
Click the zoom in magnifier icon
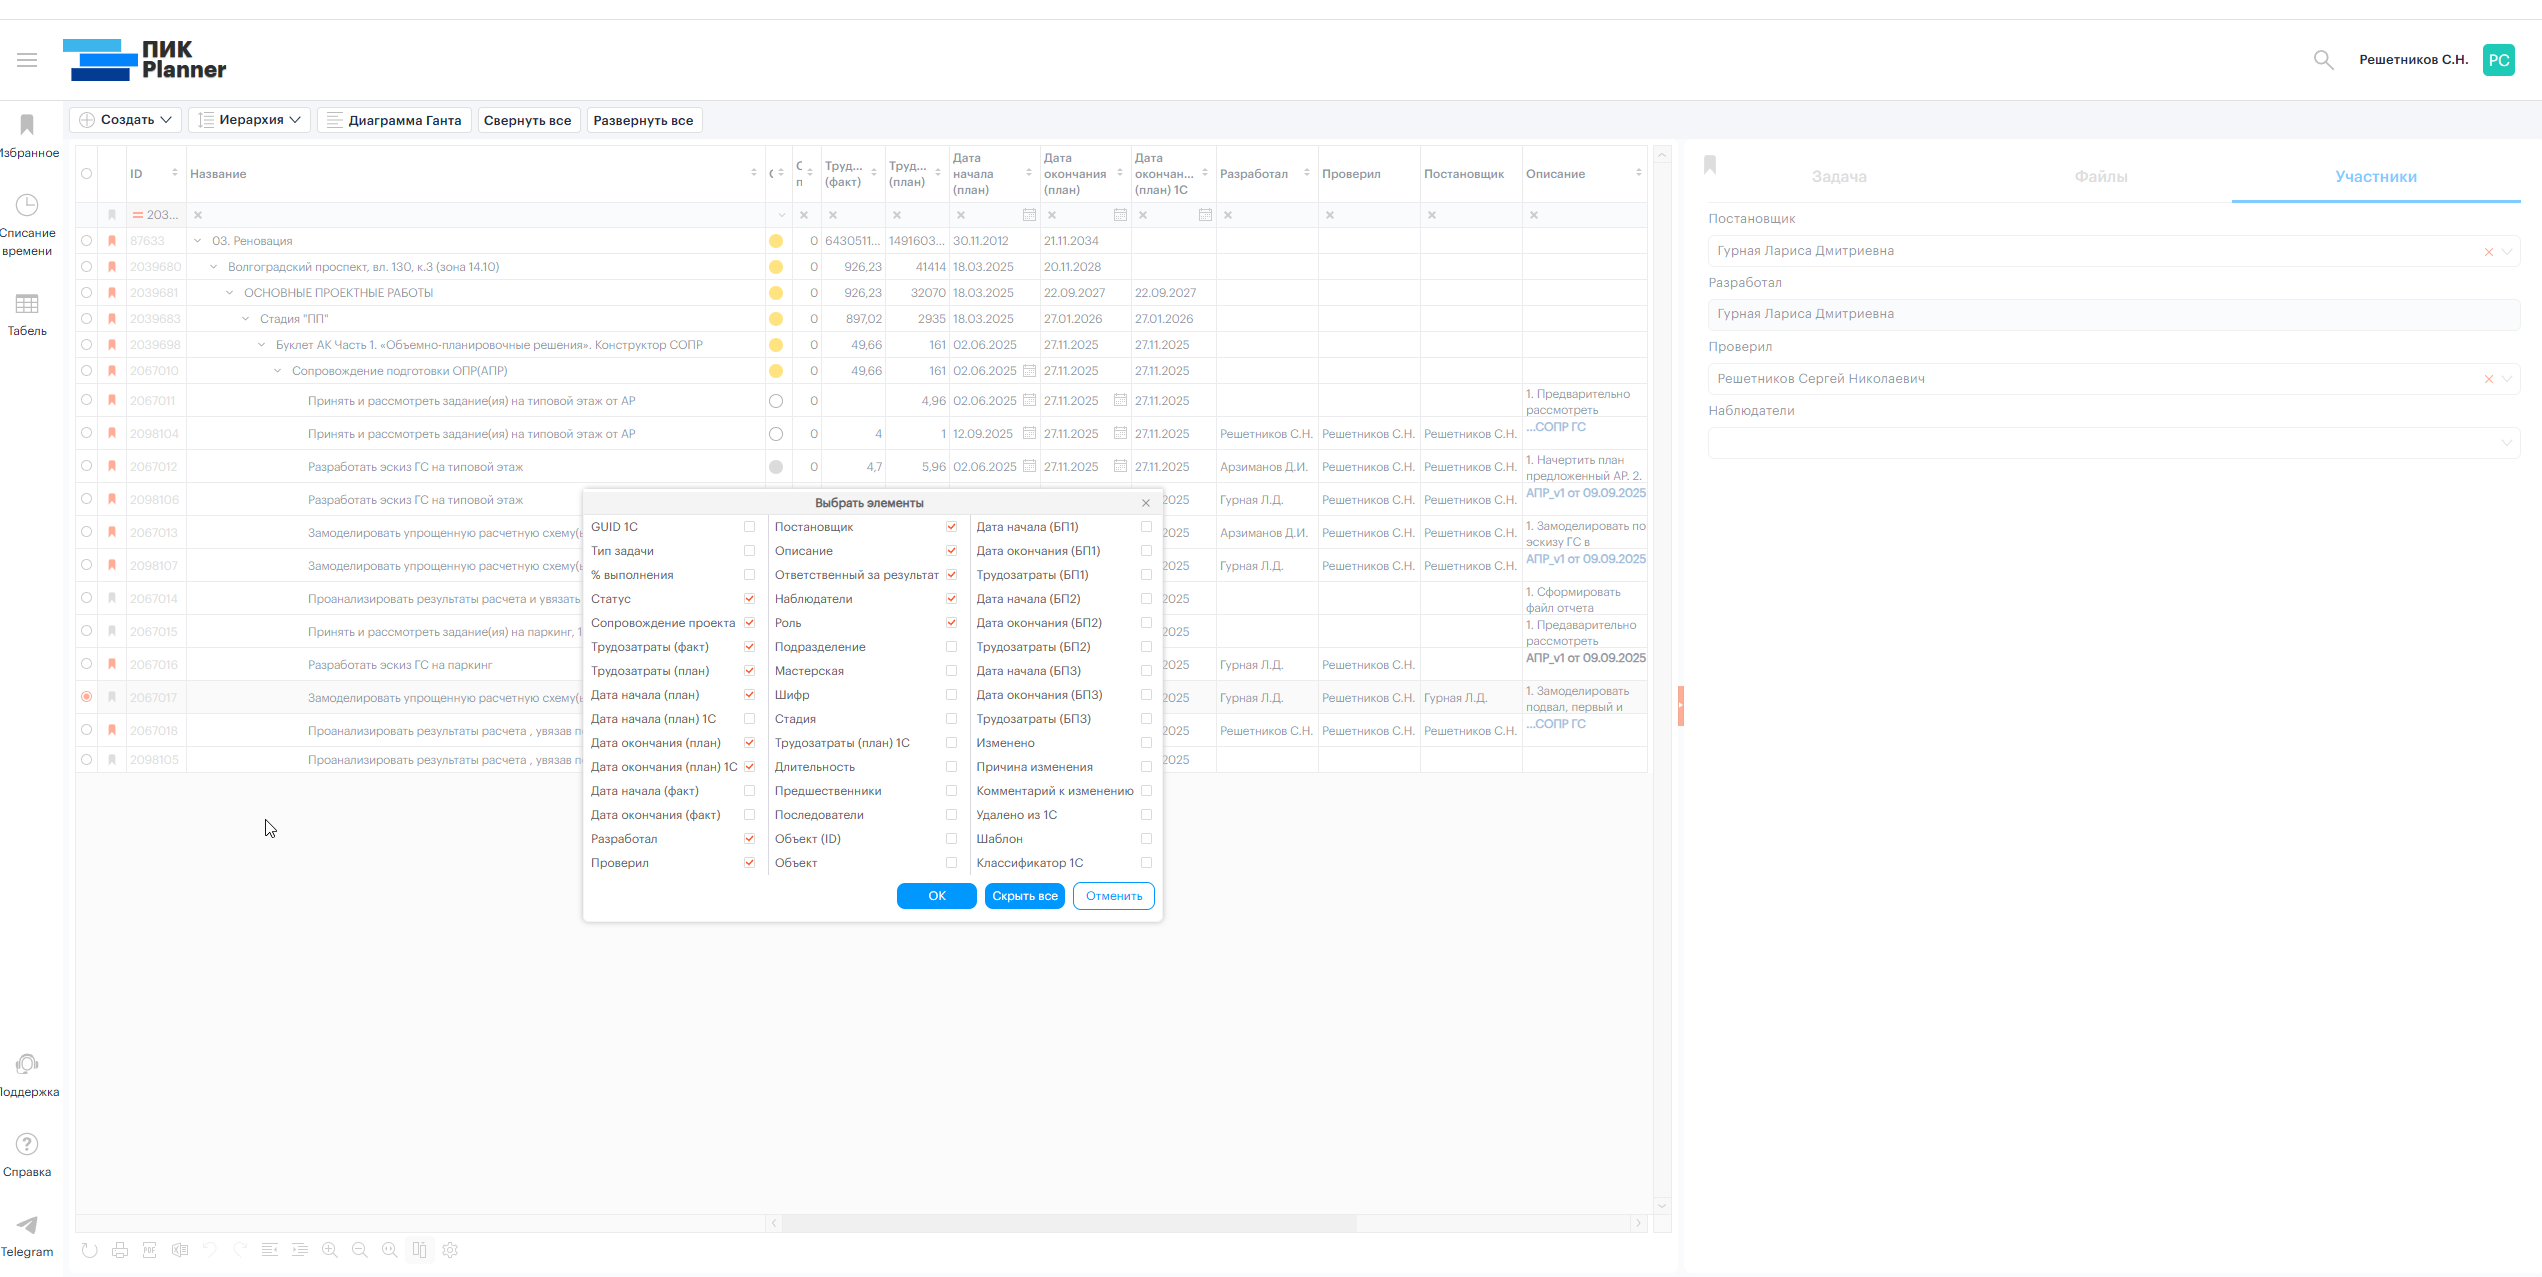pyautogui.click(x=330, y=1250)
